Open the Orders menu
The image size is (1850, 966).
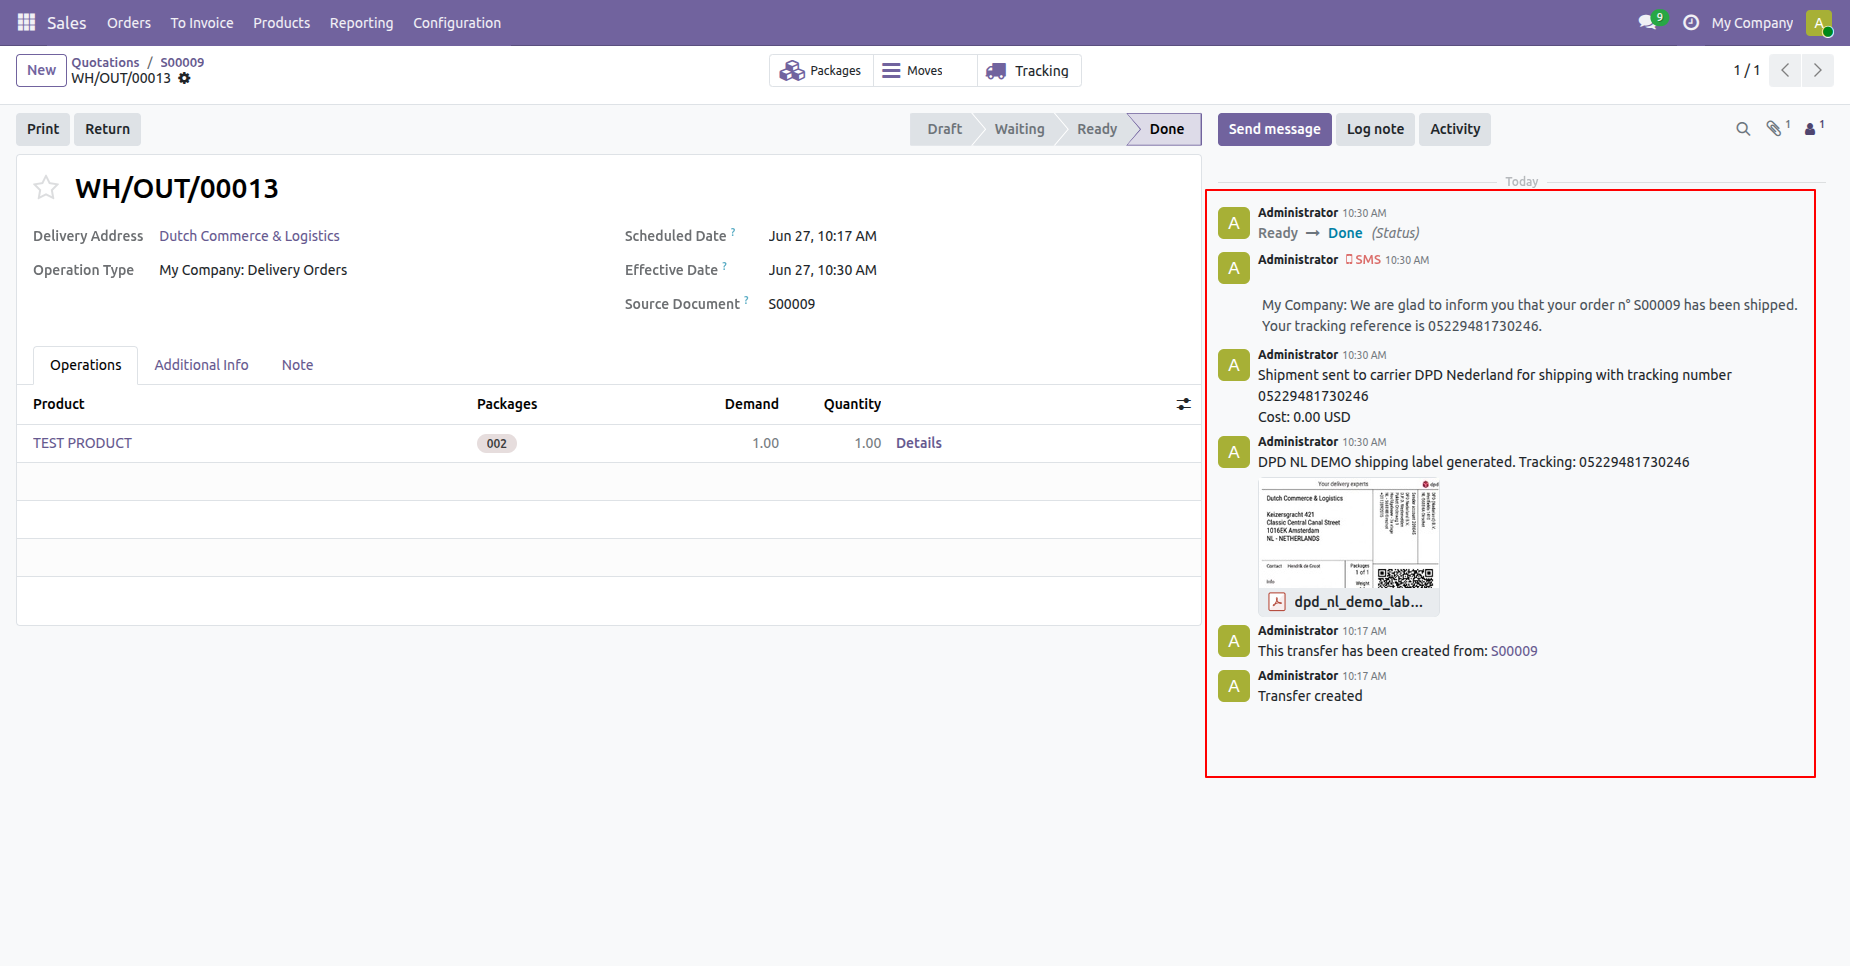pyautogui.click(x=129, y=23)
